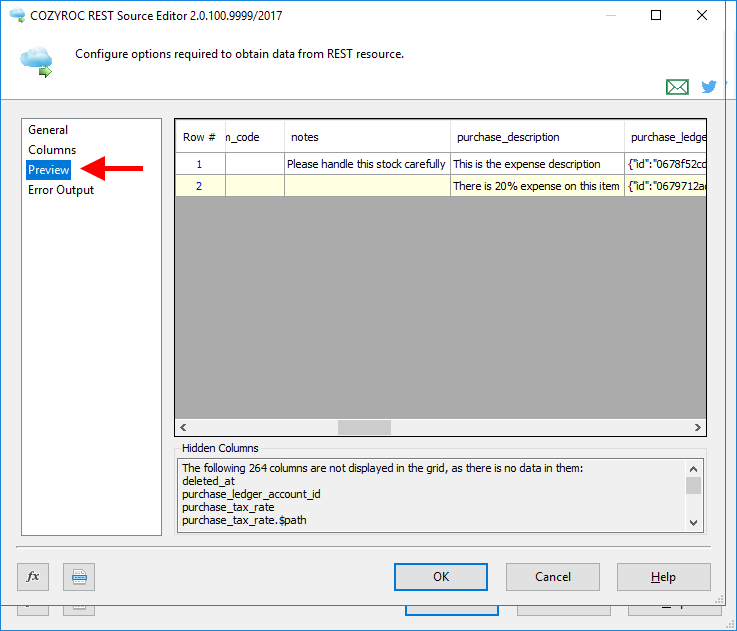Open the Twitter bird icon link

point(709,87)
